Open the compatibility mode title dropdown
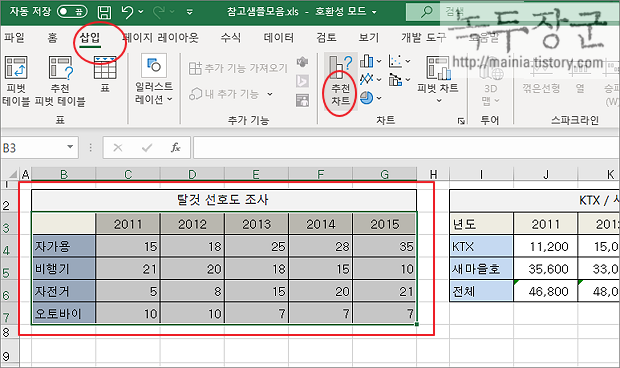The height and width of the screenshot is (368, 620). tap(374, 12)
